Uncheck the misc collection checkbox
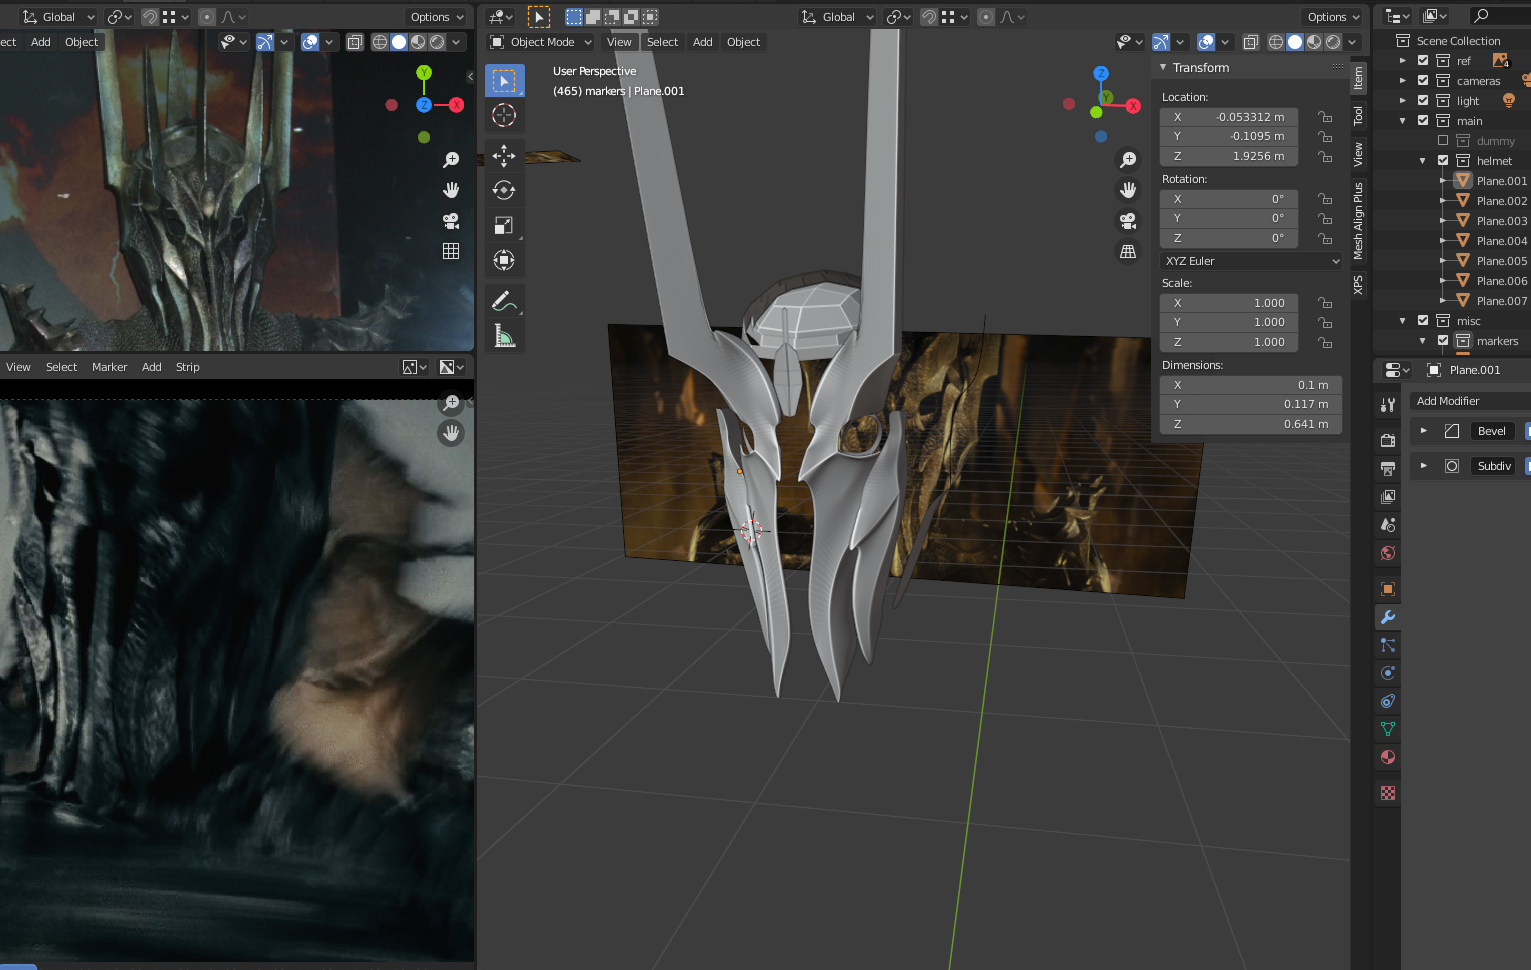 pos(1423,321)
